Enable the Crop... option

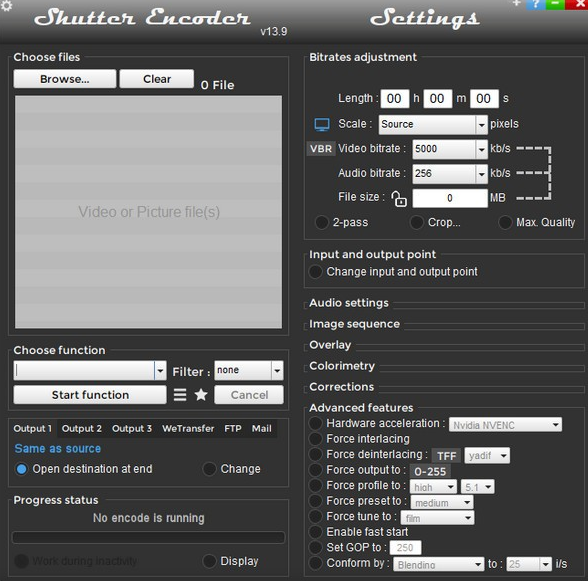pyautogui.click(x=417, y=222)
